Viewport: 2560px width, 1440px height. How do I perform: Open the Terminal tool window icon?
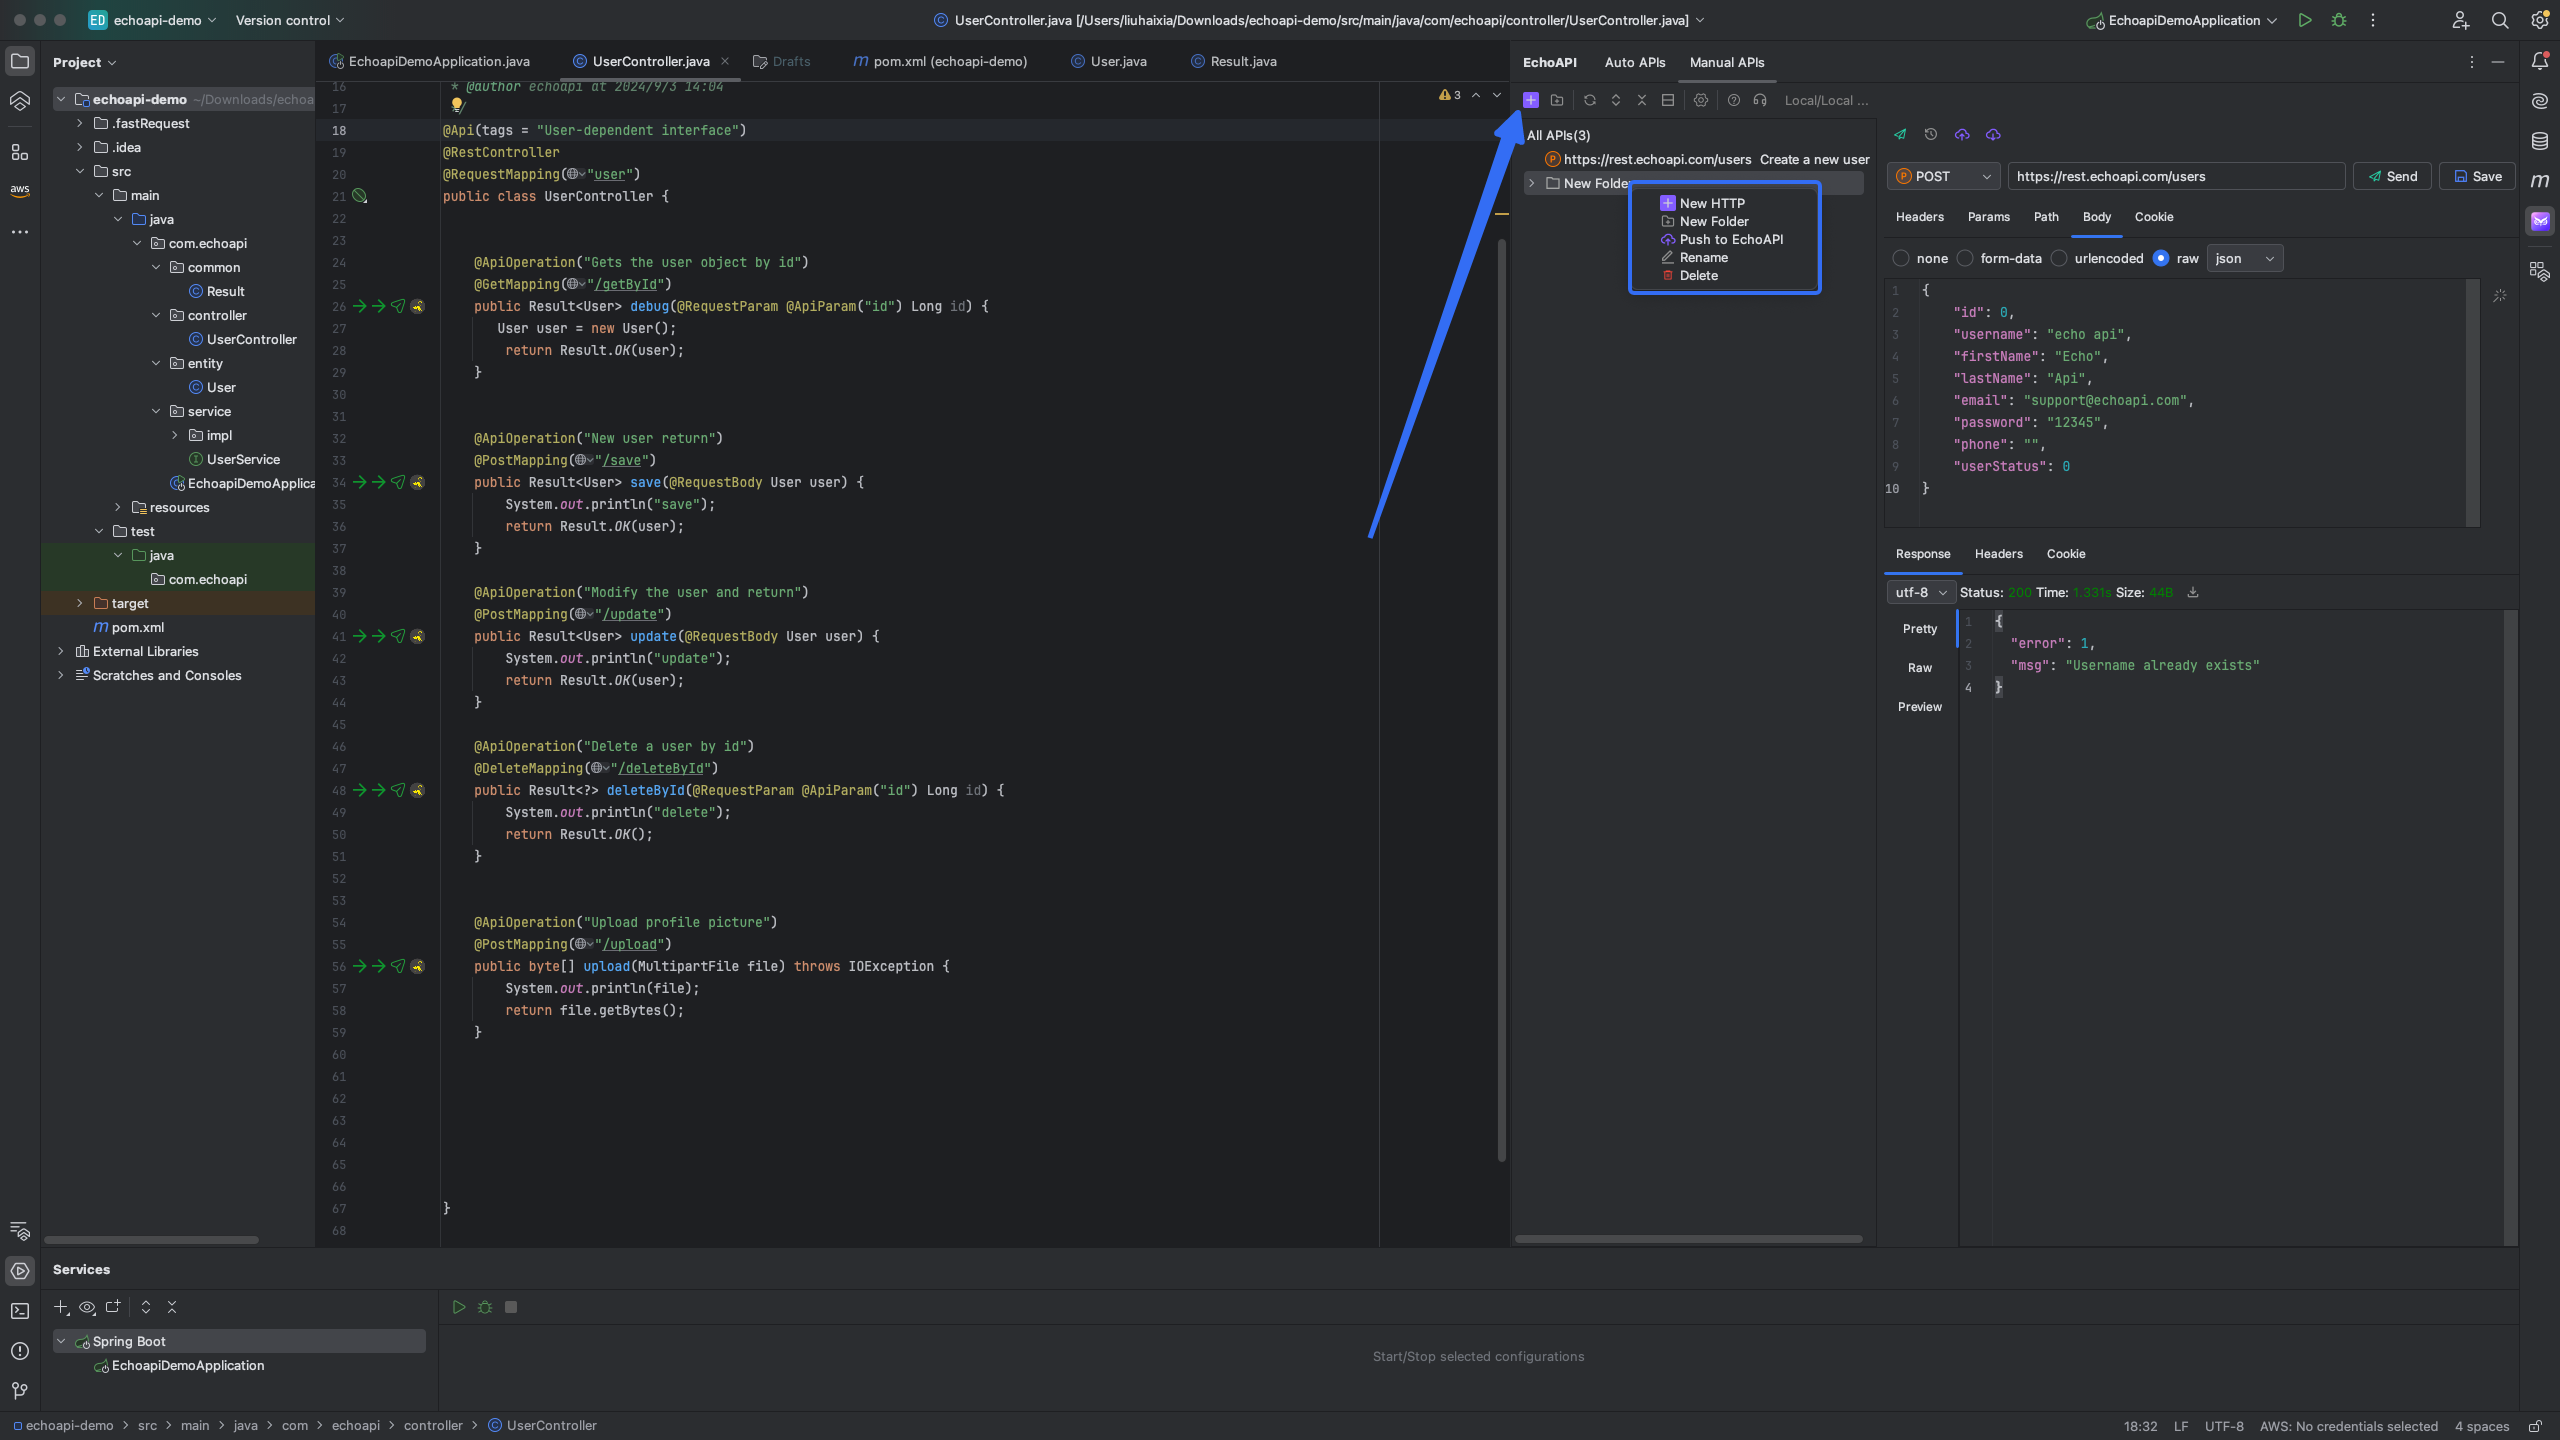(x=20, y=1311)
